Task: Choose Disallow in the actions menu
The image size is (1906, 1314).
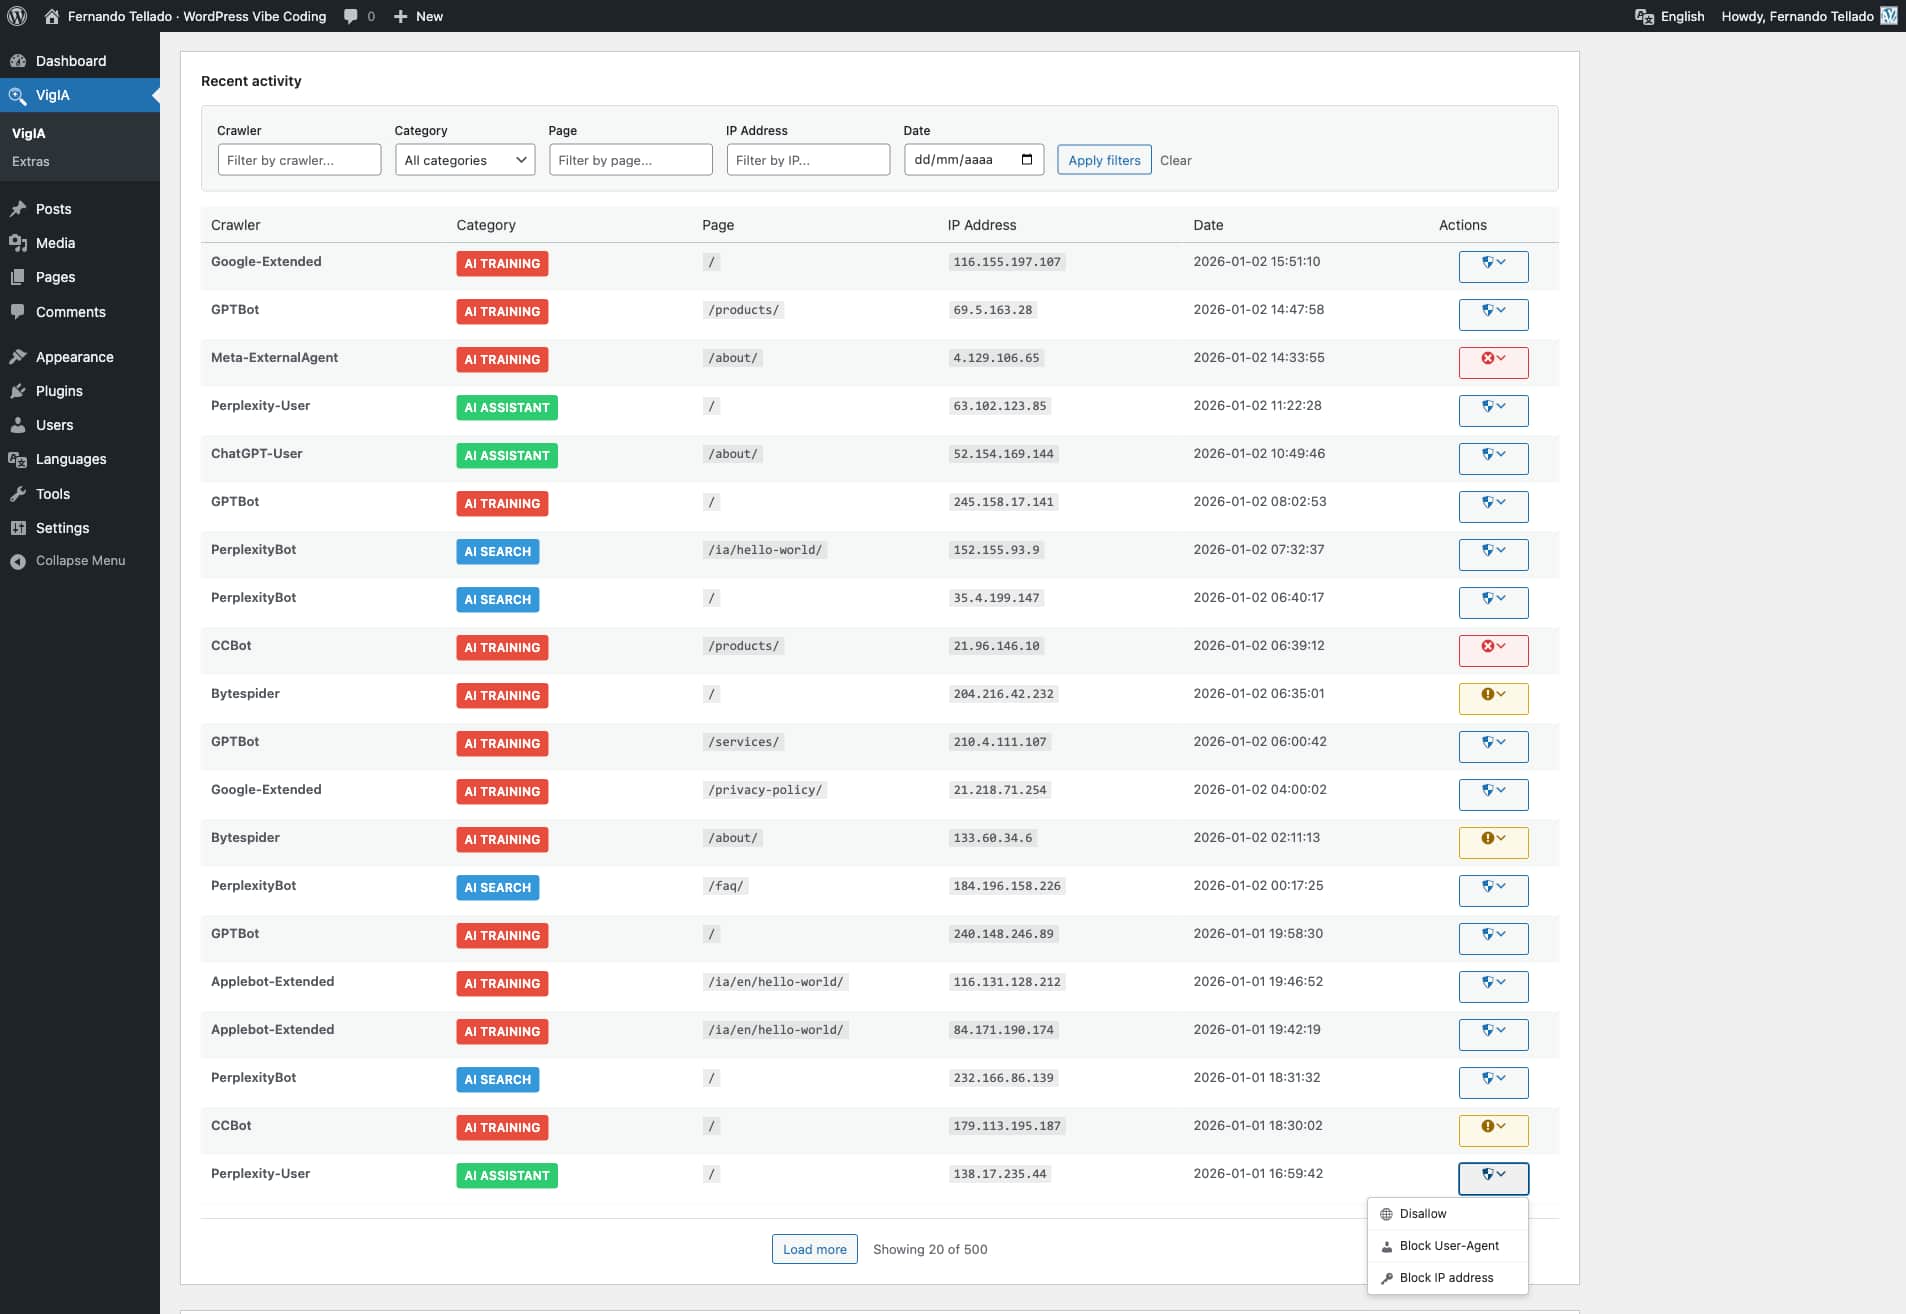Action: [x=1421, y=1213]
